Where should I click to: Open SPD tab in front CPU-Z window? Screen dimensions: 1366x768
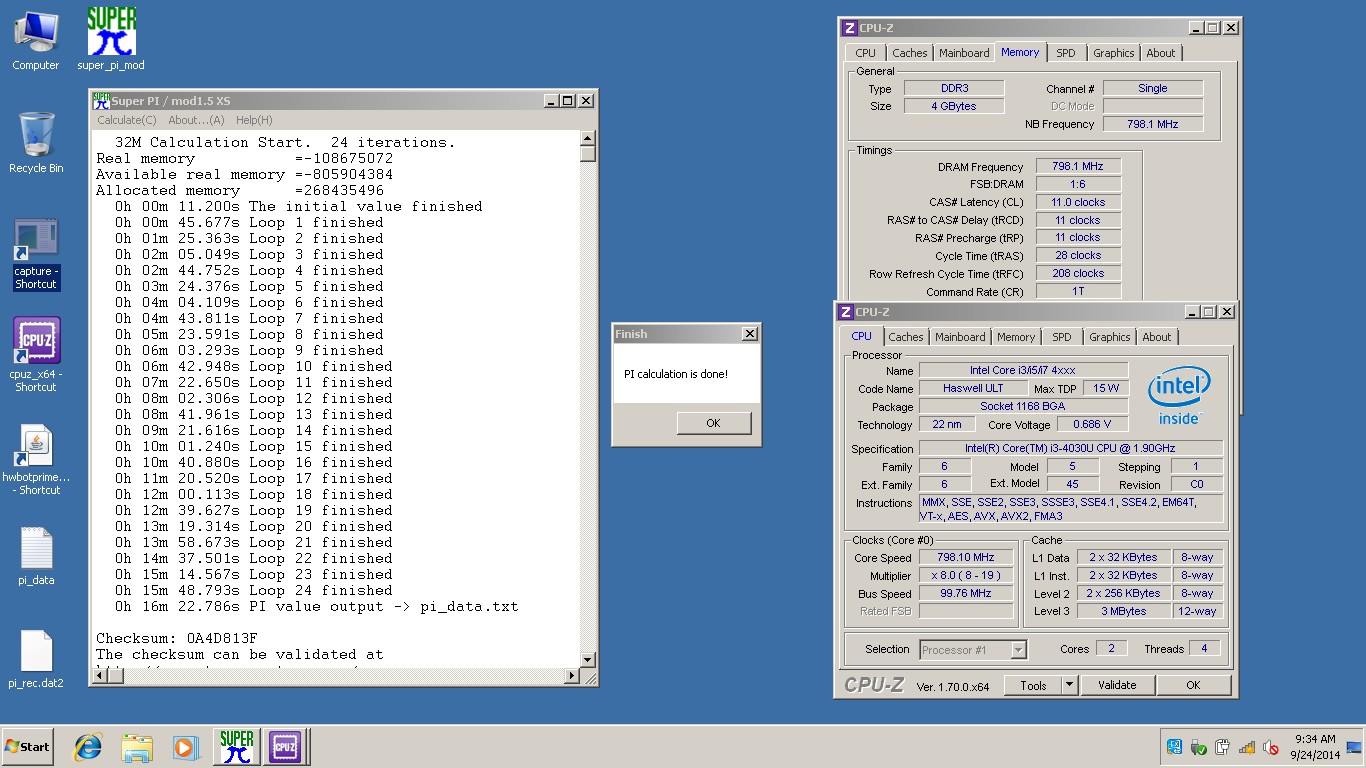click(x=1062, y=337)
